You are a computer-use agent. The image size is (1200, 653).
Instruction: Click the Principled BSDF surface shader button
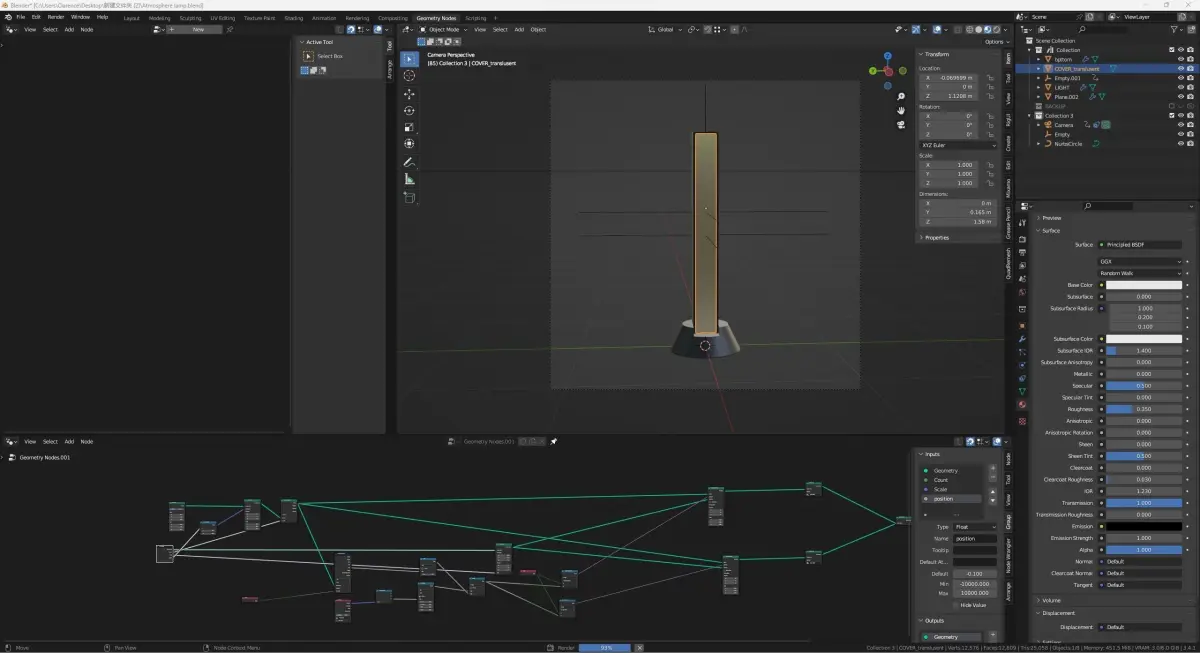tap(1140, 245)
